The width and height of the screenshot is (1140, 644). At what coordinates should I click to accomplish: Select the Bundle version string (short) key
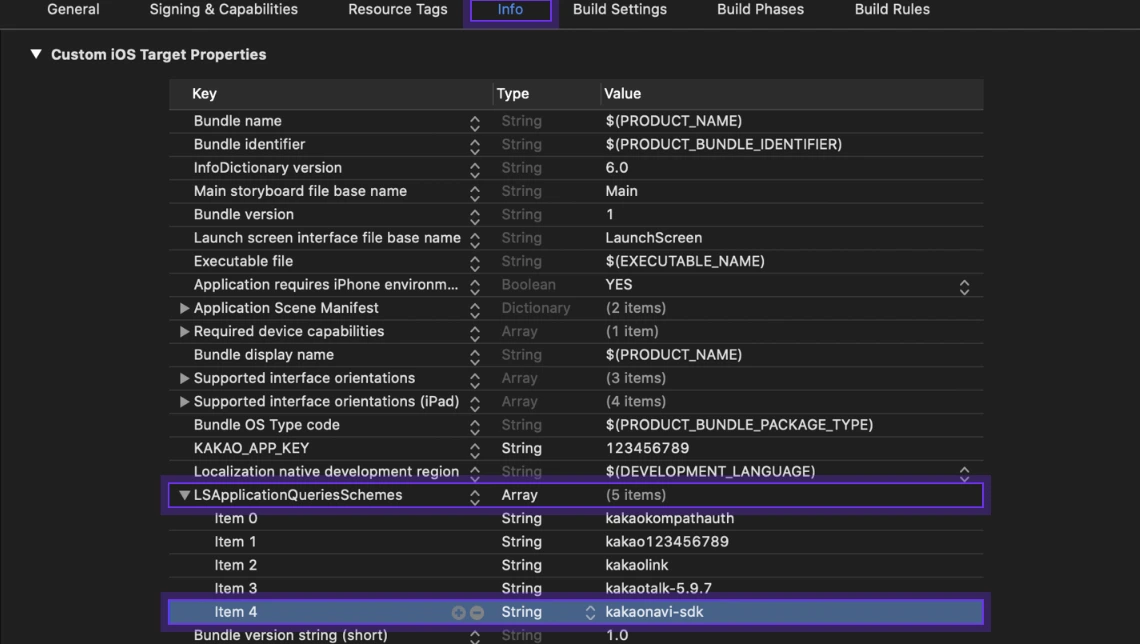pyautogui.click(x=290, y=635)
